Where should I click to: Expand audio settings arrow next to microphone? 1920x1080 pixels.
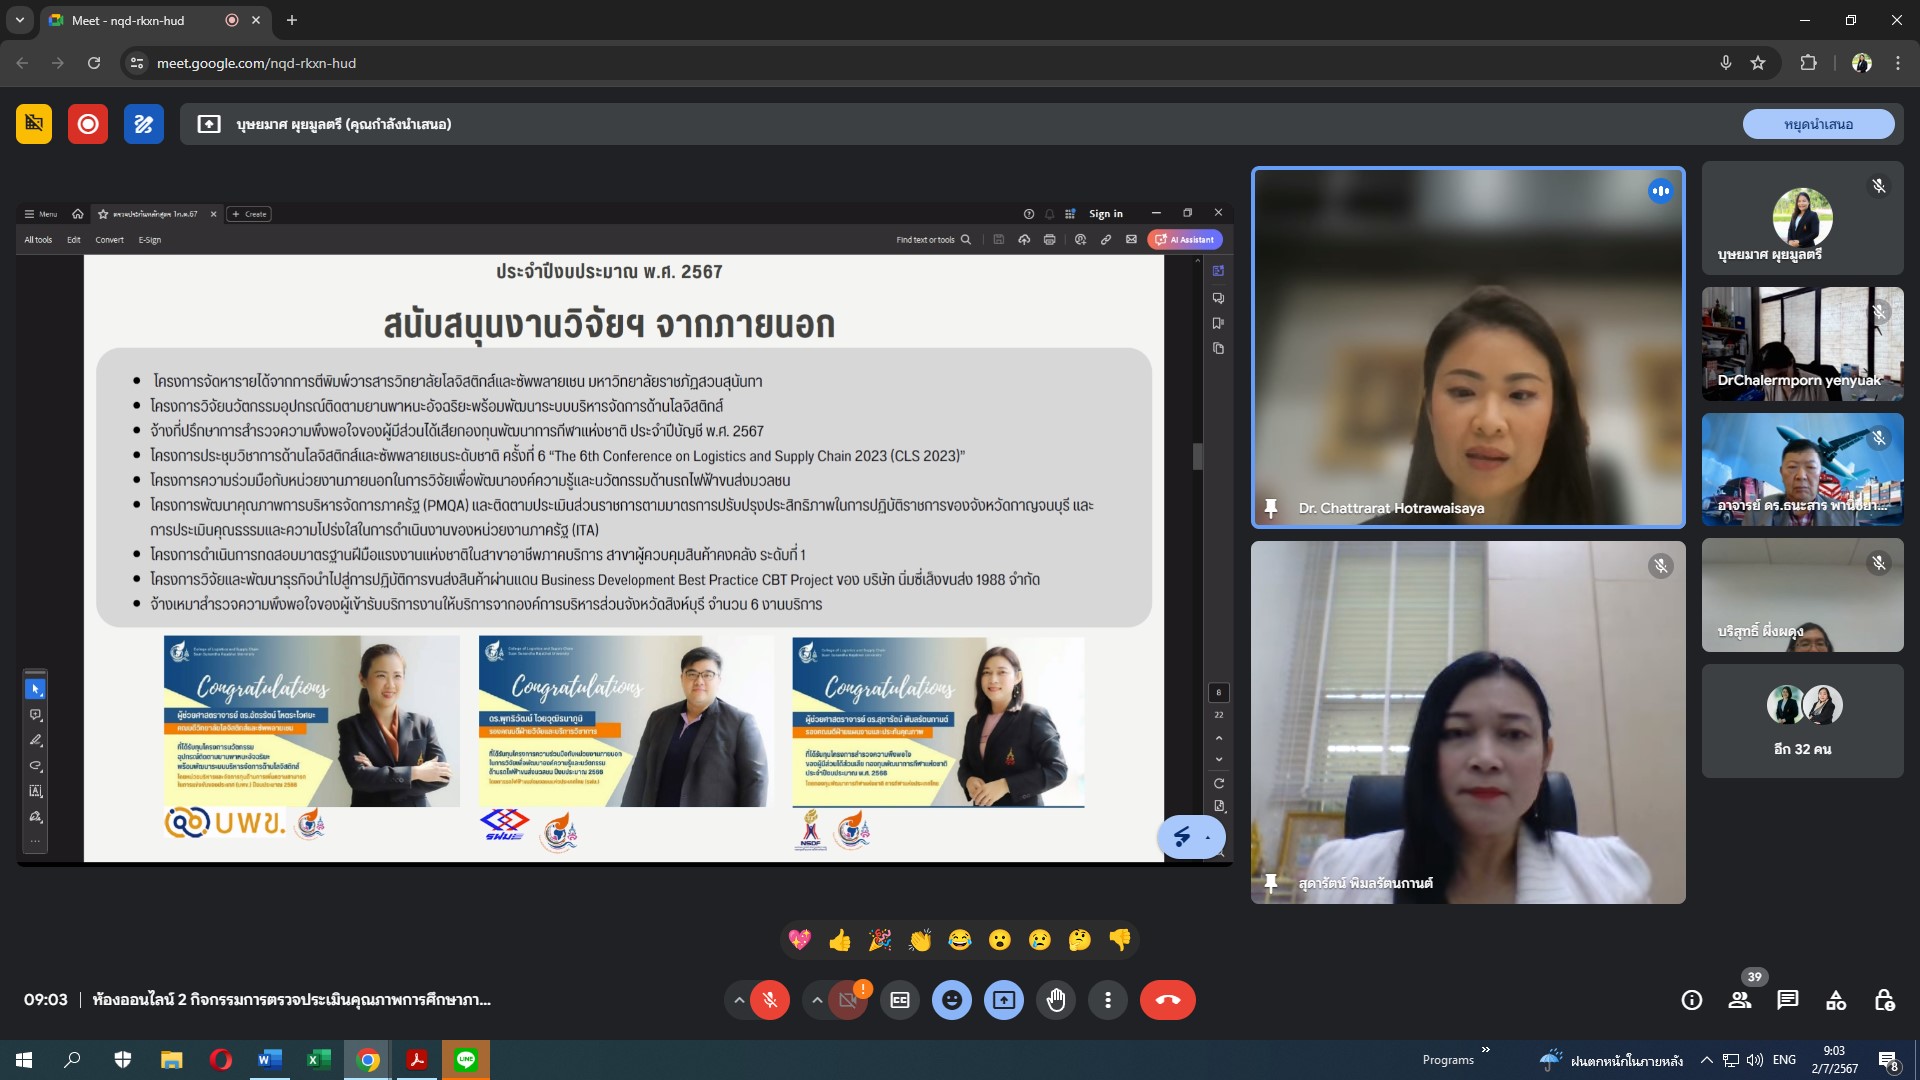coord(739,1000)
